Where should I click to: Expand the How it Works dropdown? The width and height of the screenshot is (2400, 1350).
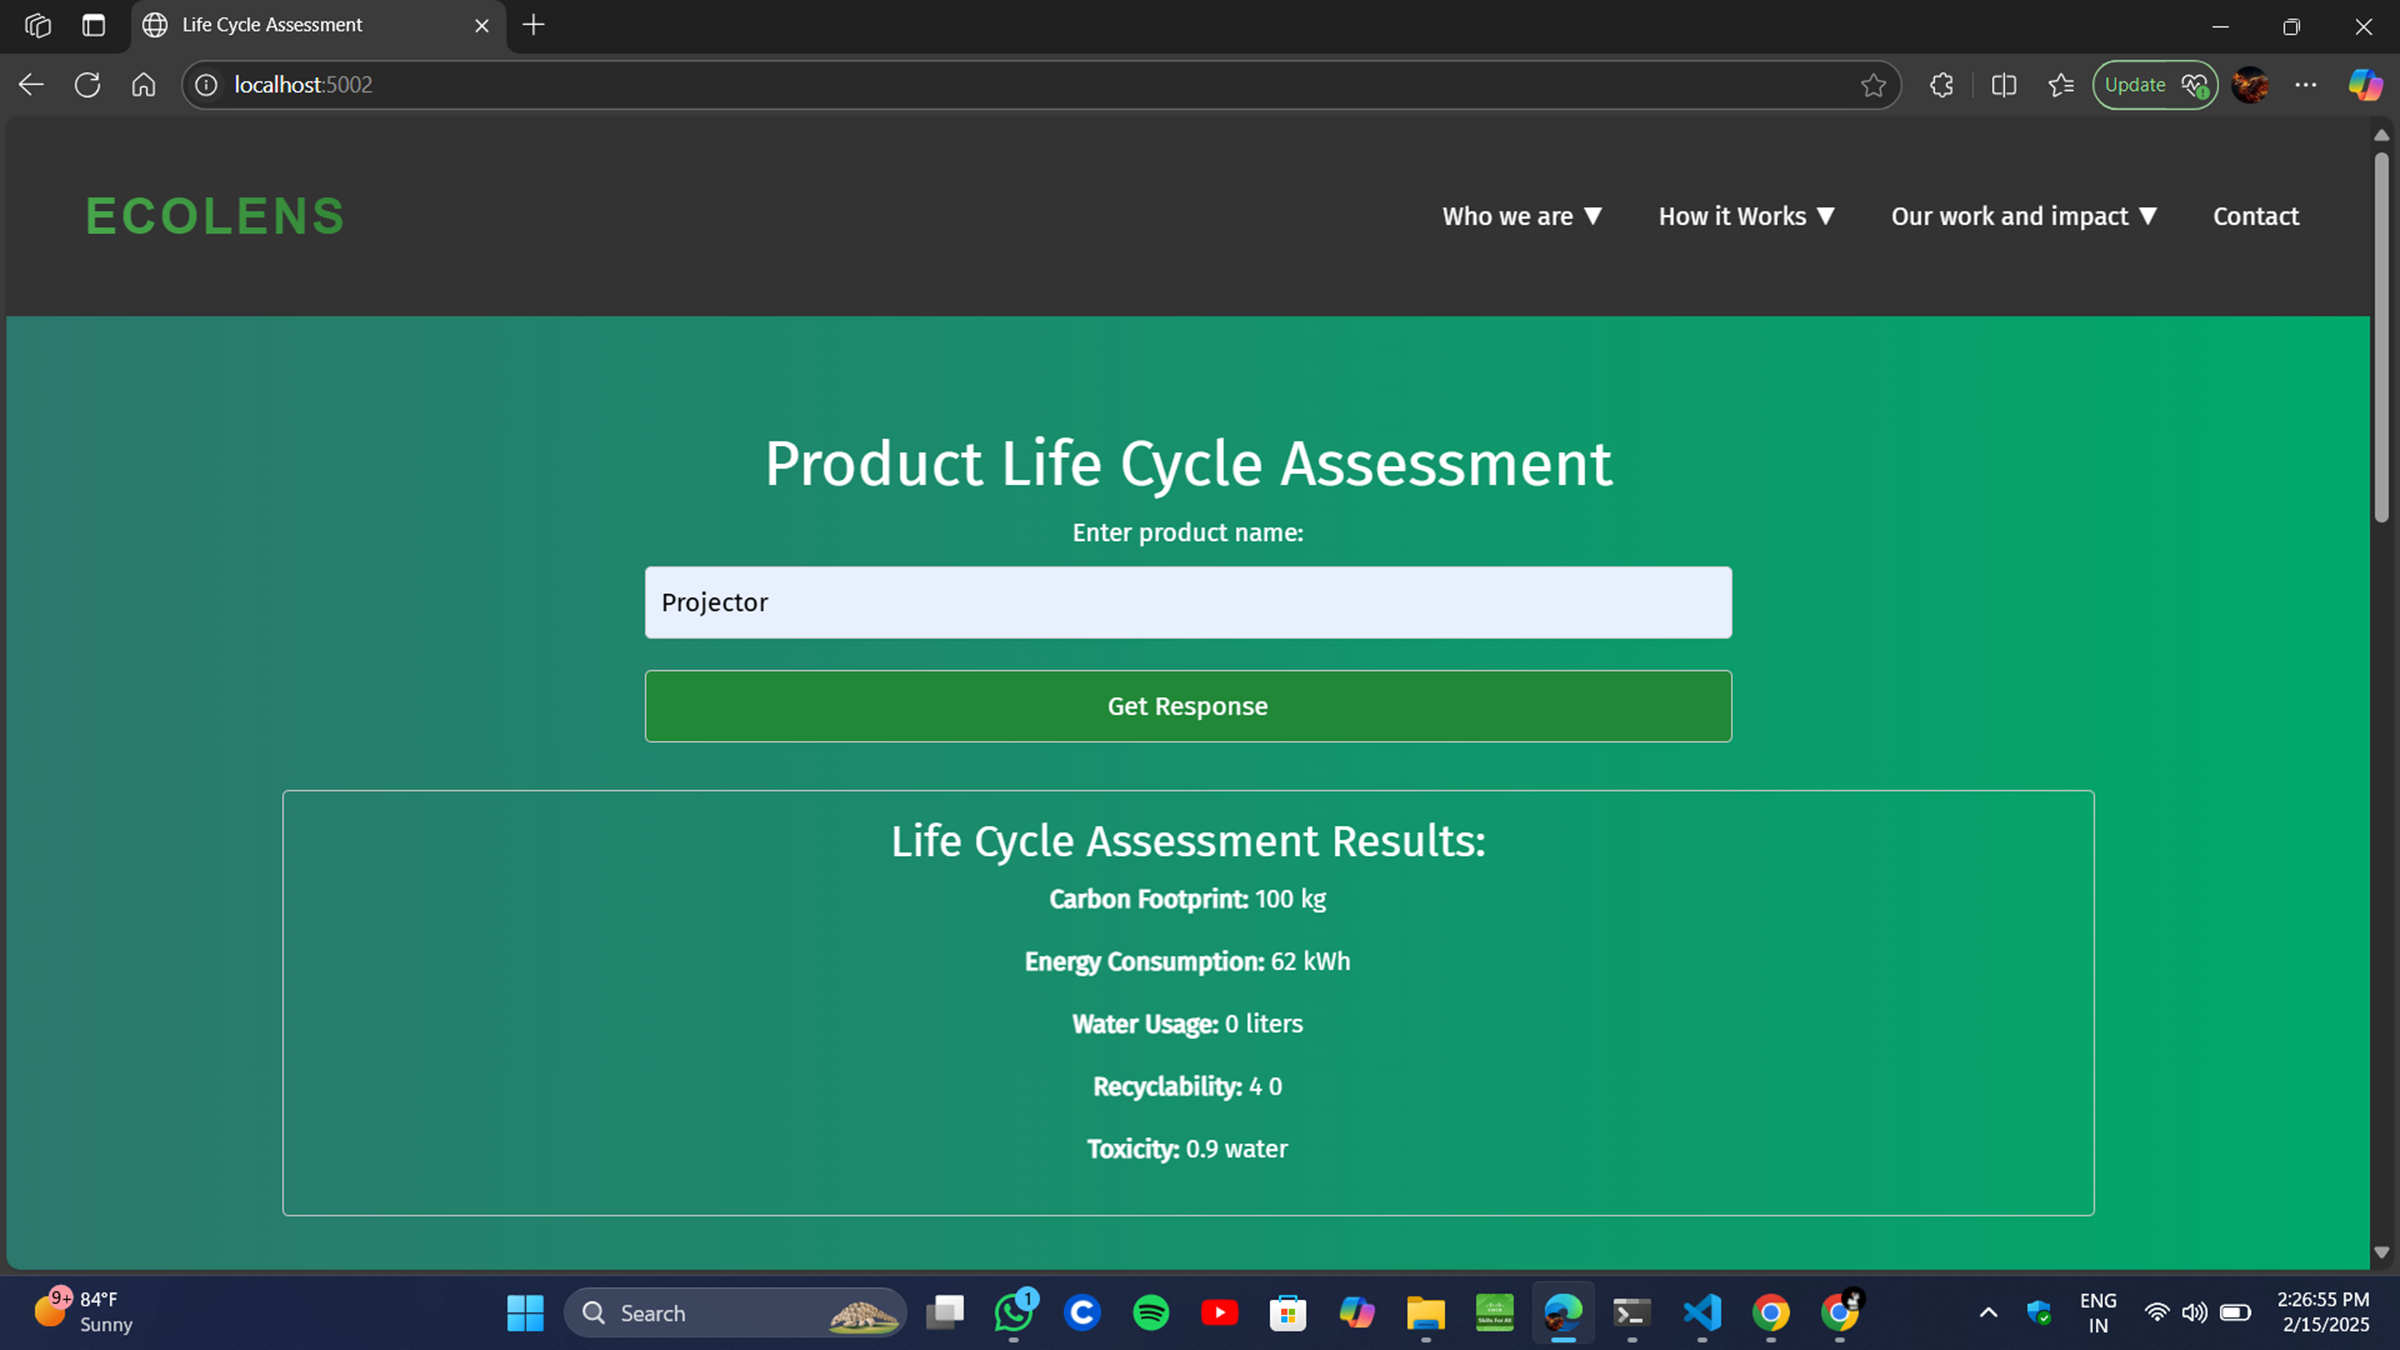pos(1746,216)
